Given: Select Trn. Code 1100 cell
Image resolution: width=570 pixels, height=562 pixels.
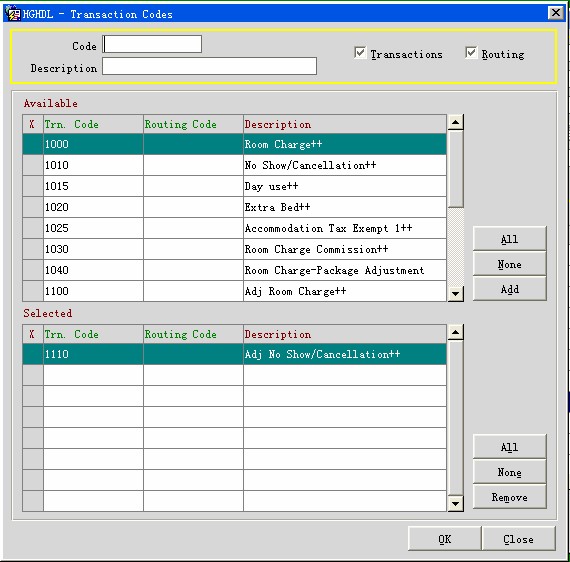Looking at the screenshot, I should point(93,291).
